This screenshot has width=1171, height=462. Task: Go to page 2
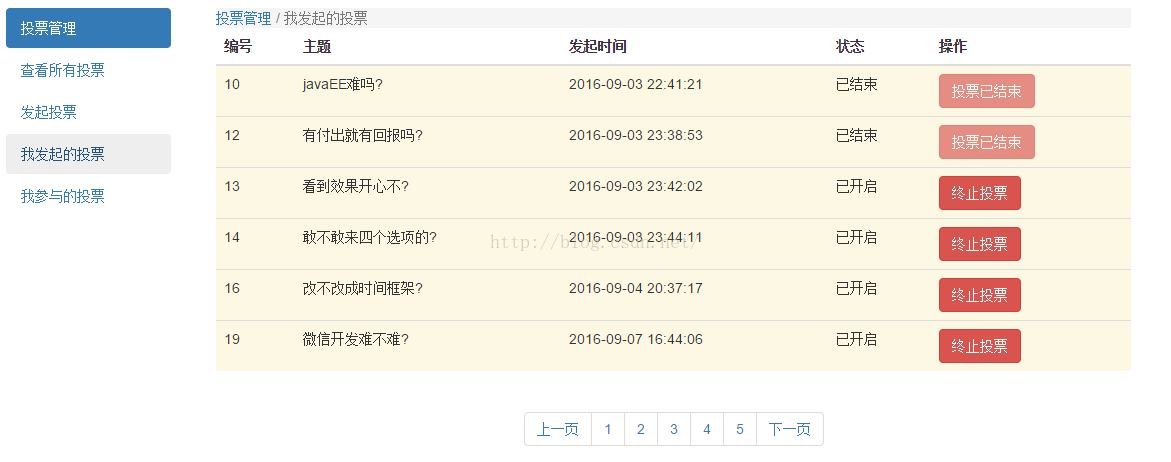[641, 429]
